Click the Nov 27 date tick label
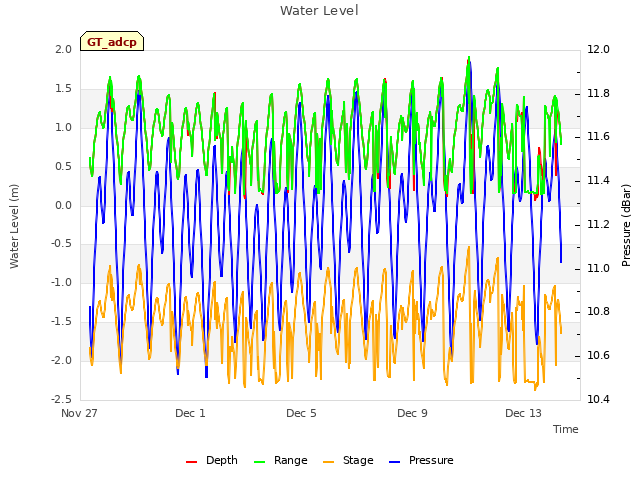The height and width of the screenshot is (480, 640). click(79, 413)
